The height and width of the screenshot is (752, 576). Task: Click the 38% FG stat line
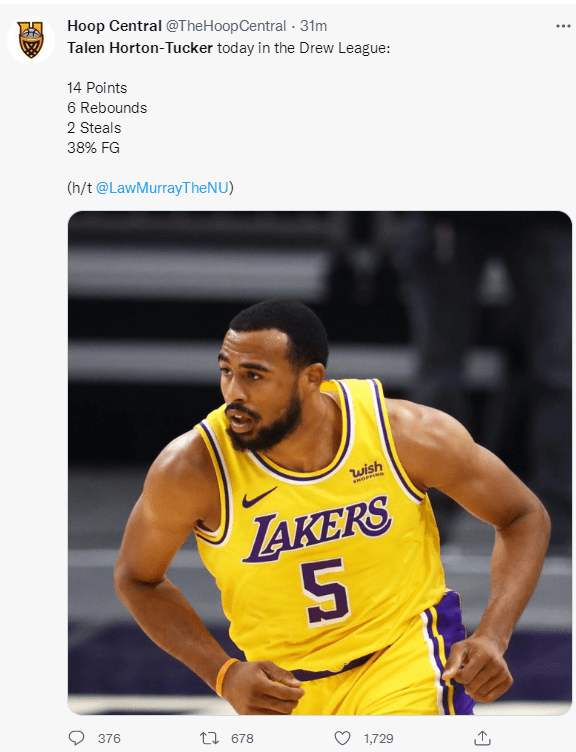point(94,148)
